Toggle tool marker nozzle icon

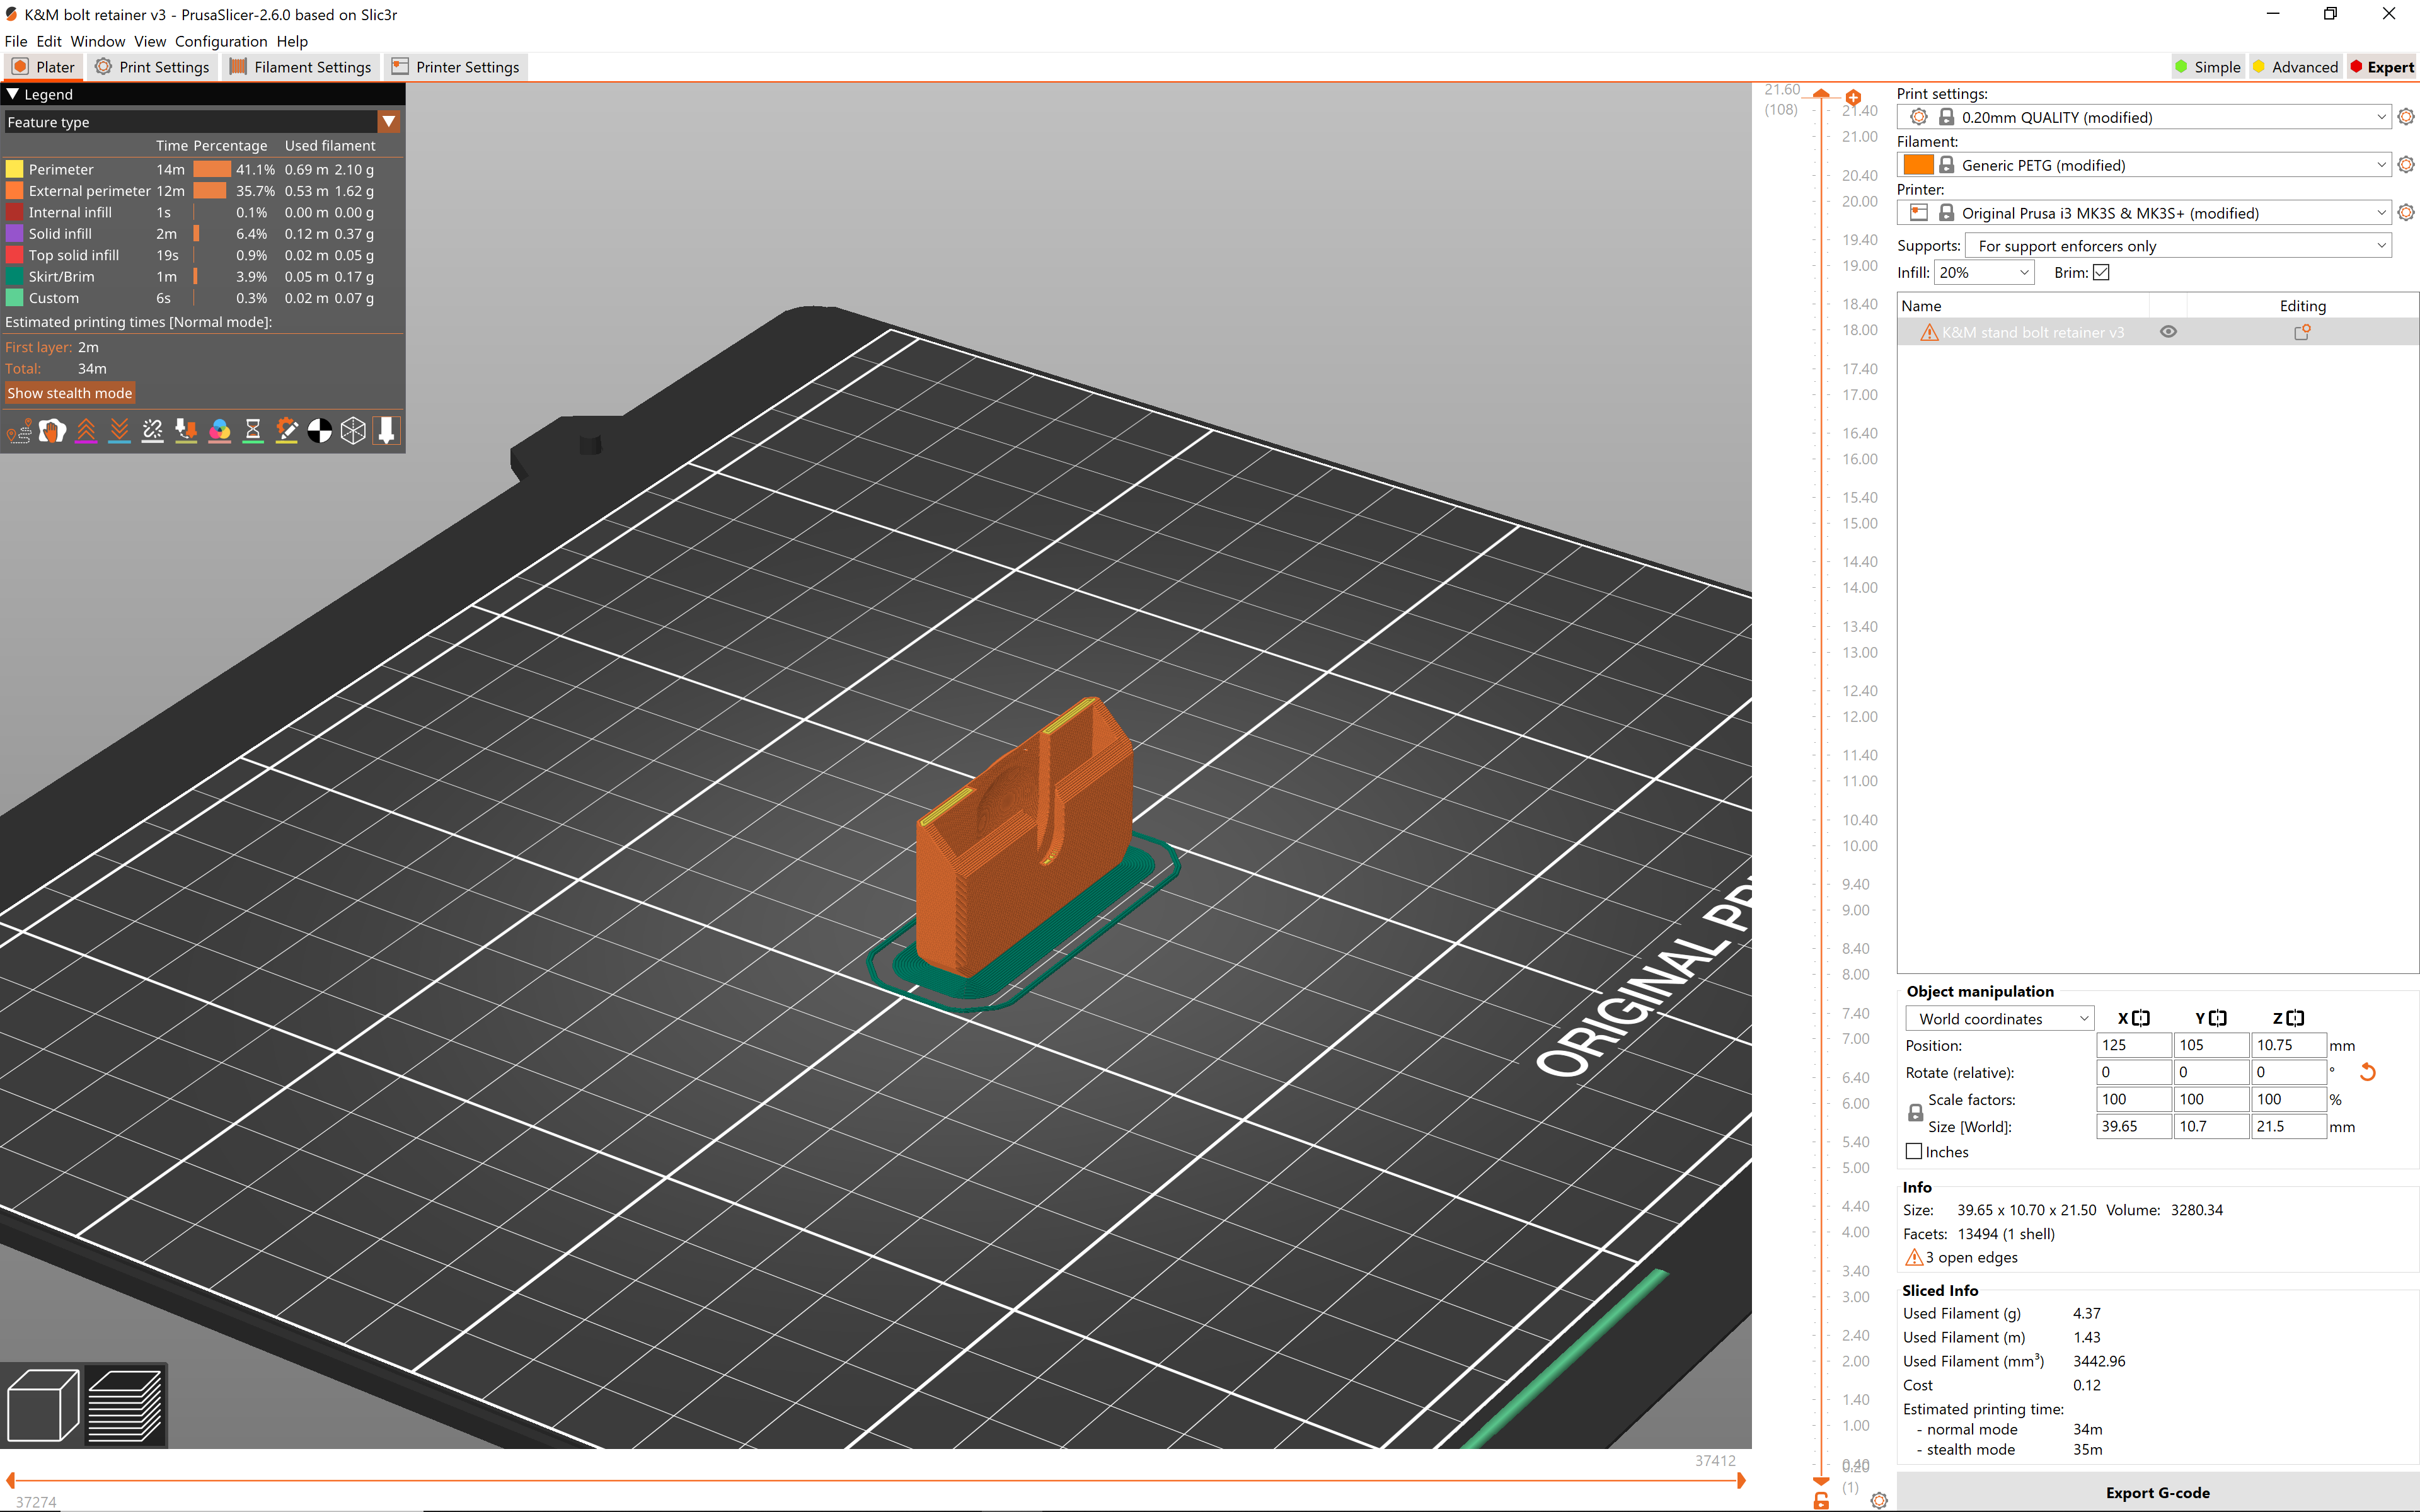pyautogui.click(x=387, y=431)
